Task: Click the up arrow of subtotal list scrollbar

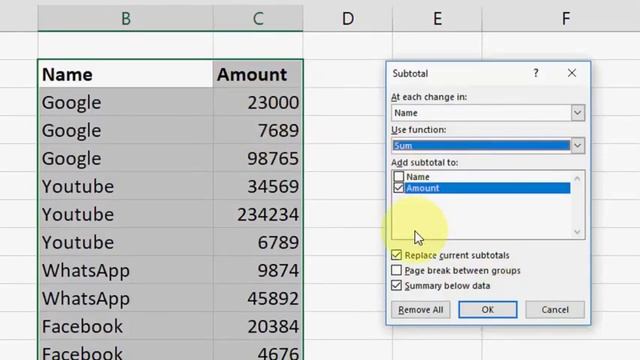Action: tap(577, 178)
